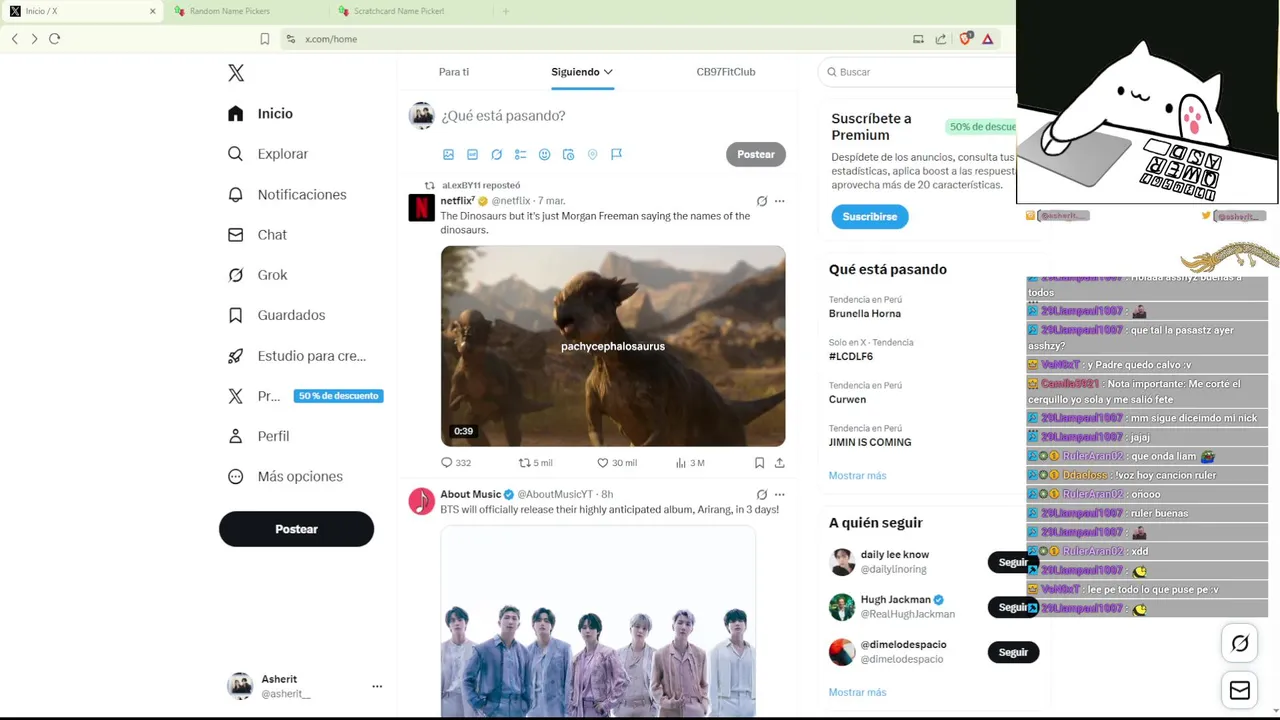
Task: Share the netflix dinosaurs post
Action: (779, 463)
